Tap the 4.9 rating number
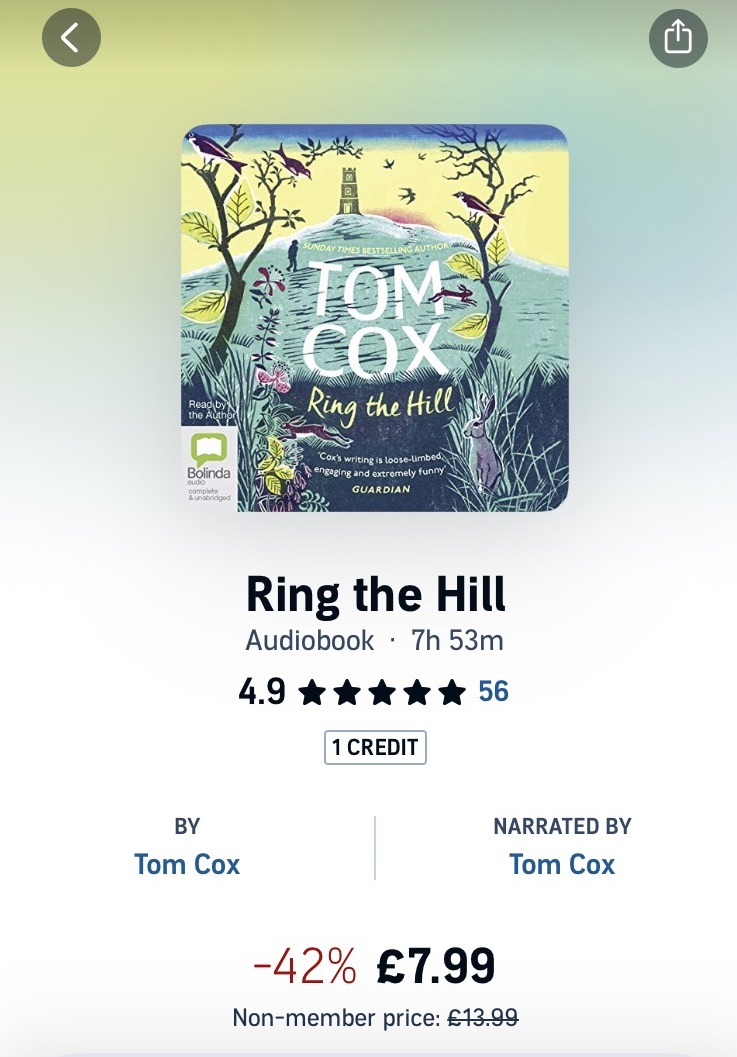Screen dimensions: 737x1057 point(262,692)
